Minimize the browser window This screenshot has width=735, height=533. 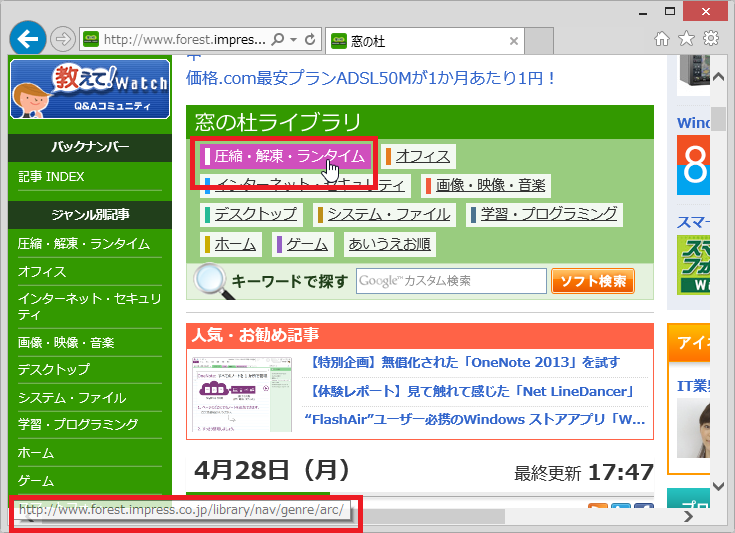point(643,13)
